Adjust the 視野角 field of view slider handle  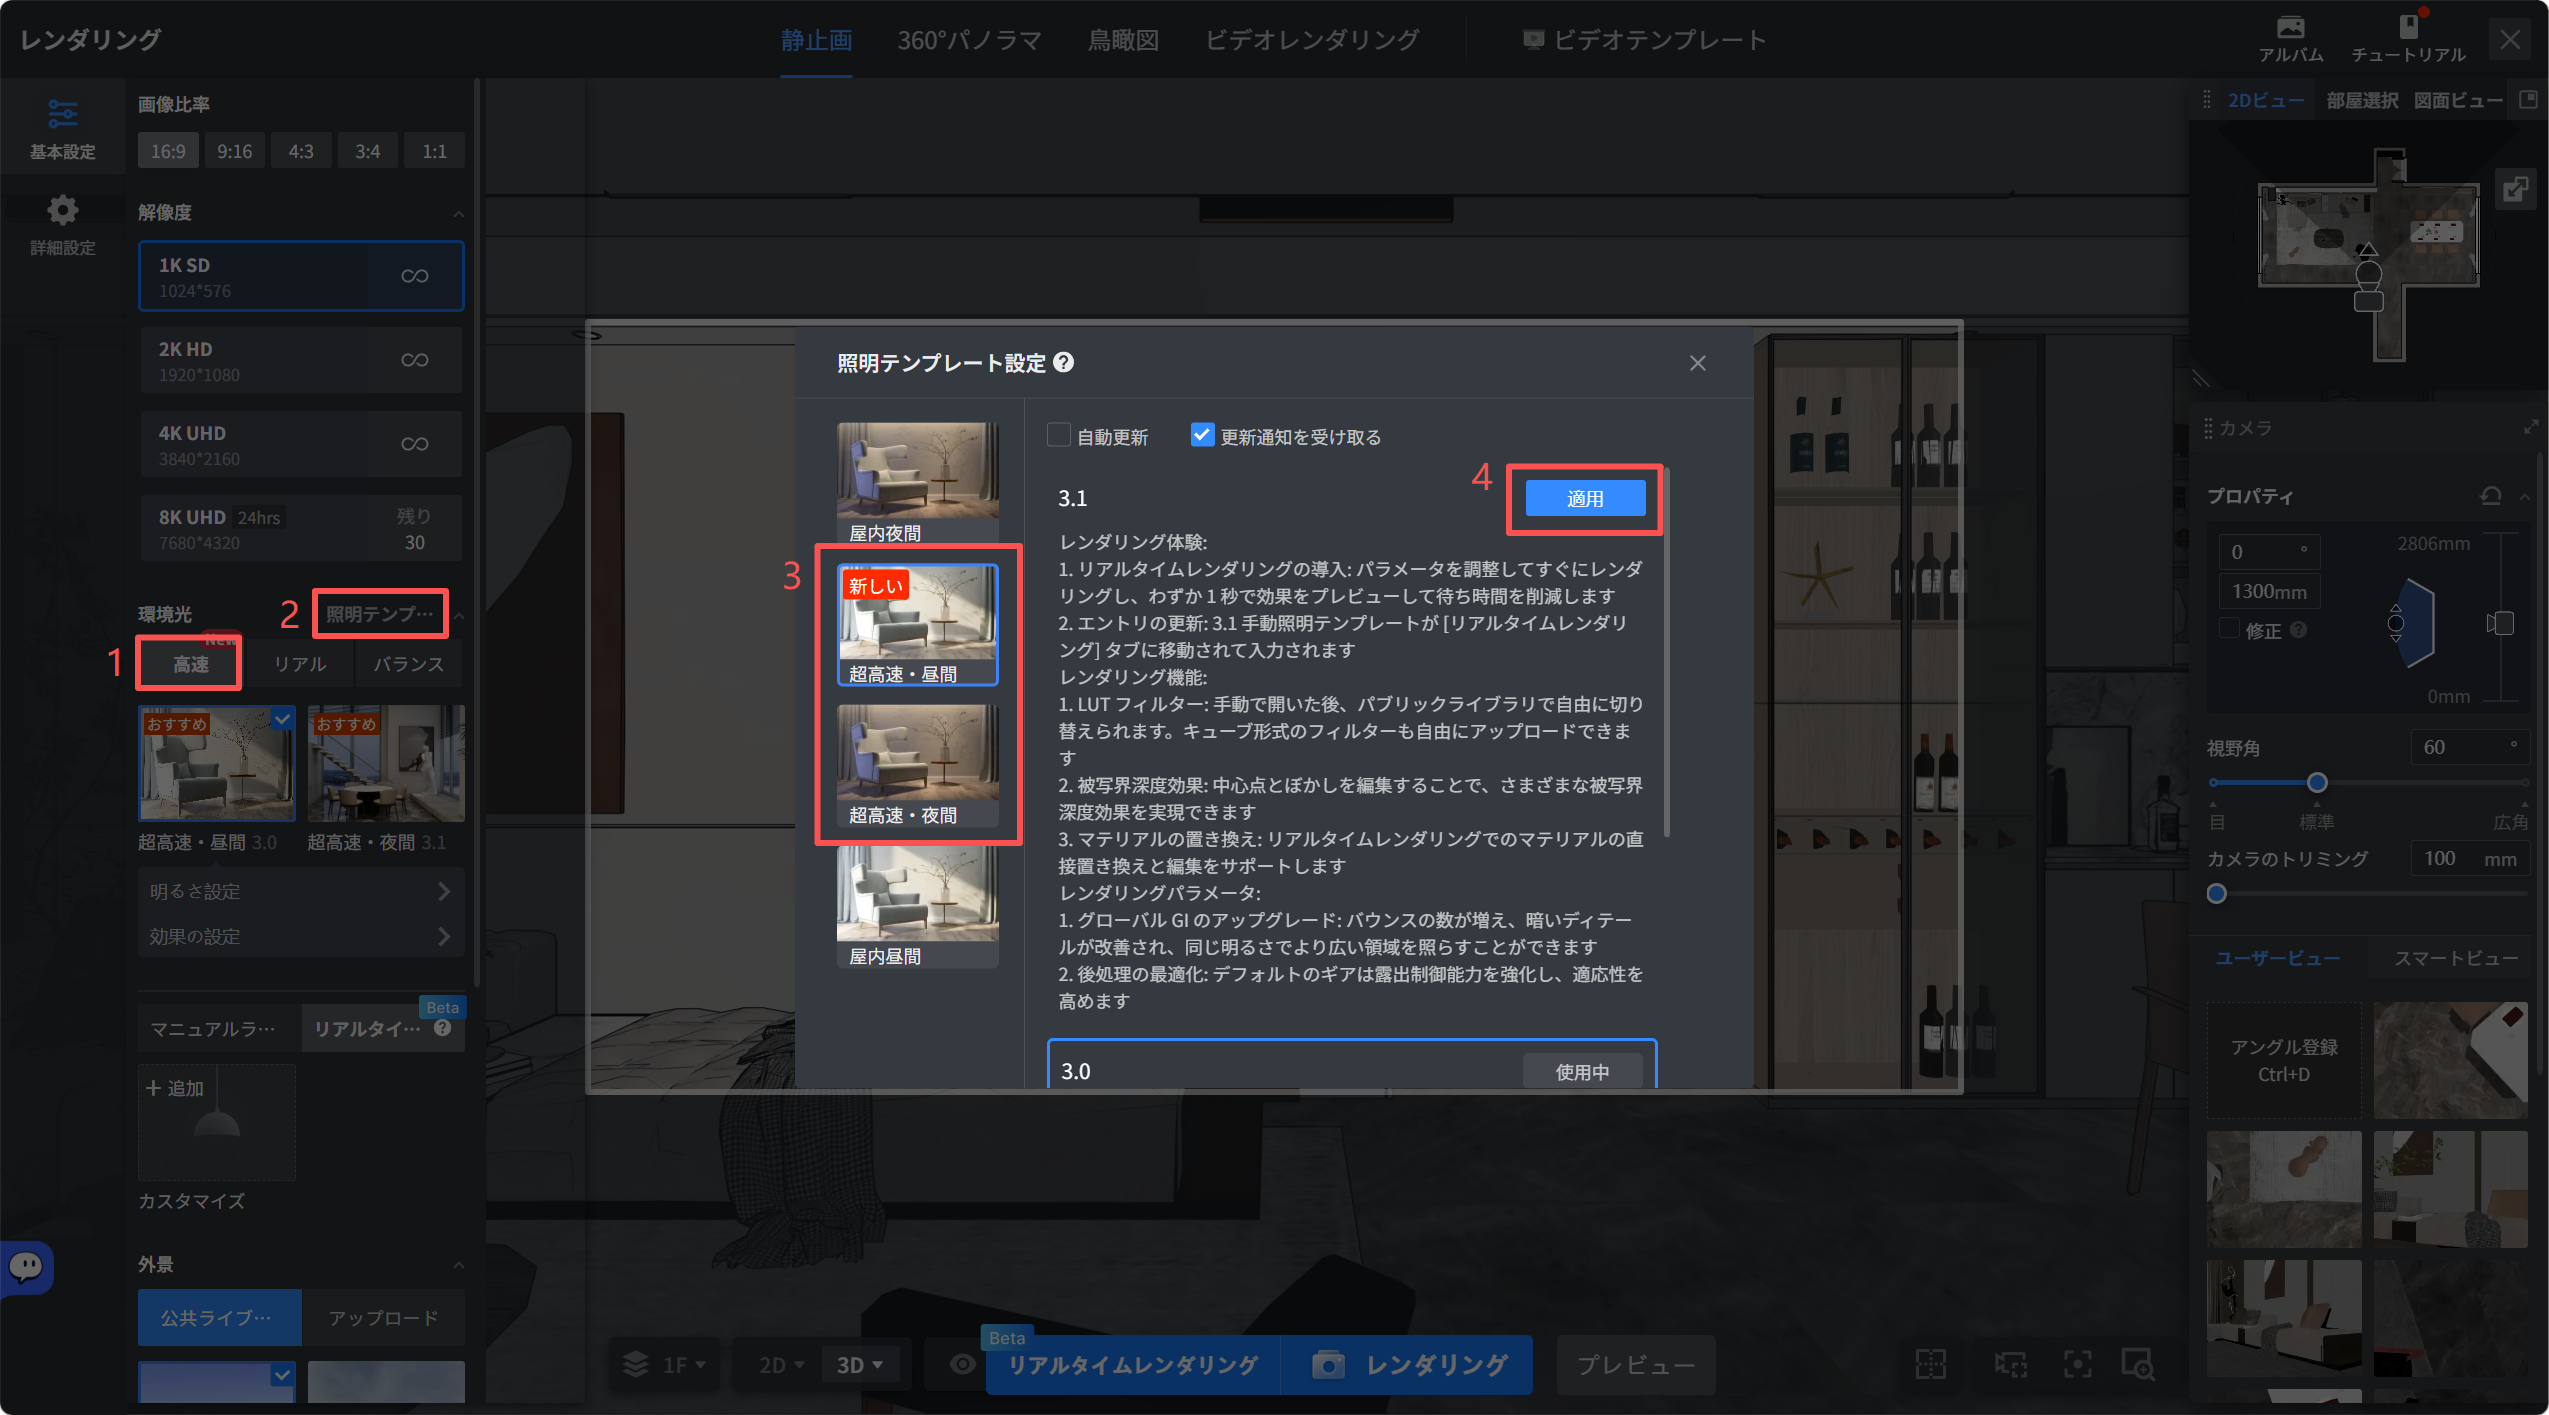click(2317, 782)
